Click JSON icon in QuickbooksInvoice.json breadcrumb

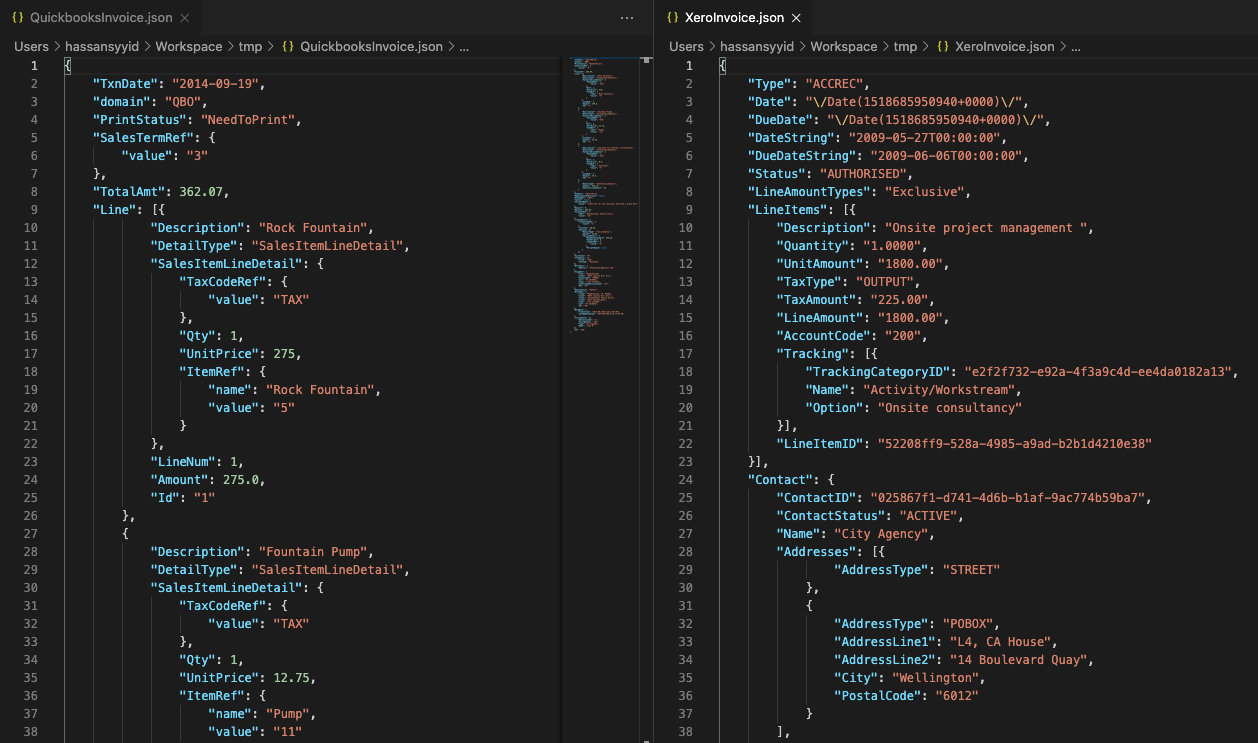pyautogui.click(x=288, y=47)
